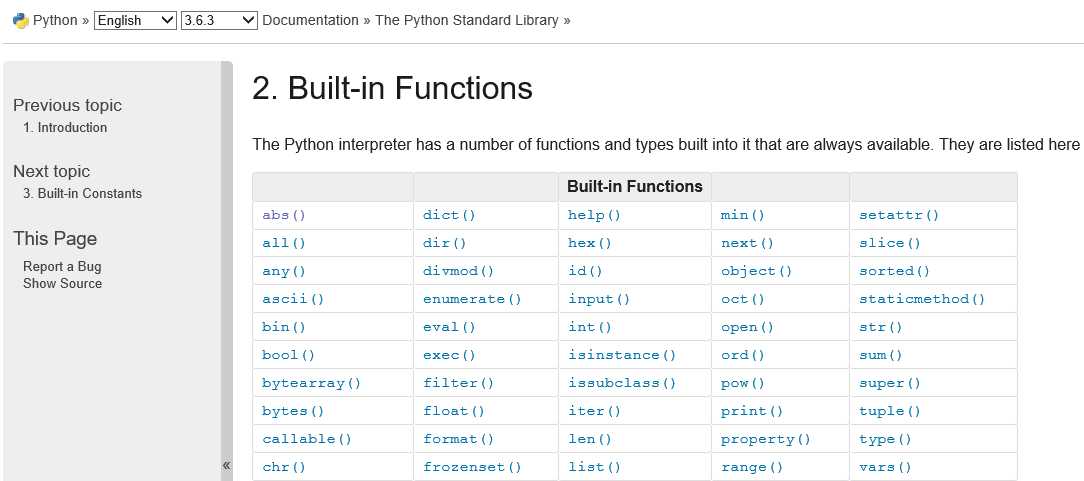Open the oct() function link
The image size is (1084, 481).
[x=742, y=299]
